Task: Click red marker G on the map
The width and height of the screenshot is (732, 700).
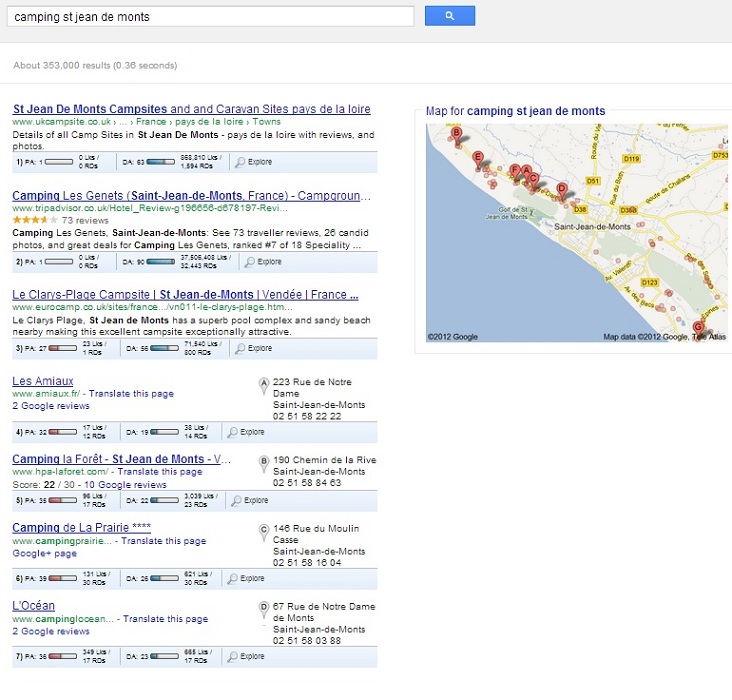Action: tap(698, 329)
